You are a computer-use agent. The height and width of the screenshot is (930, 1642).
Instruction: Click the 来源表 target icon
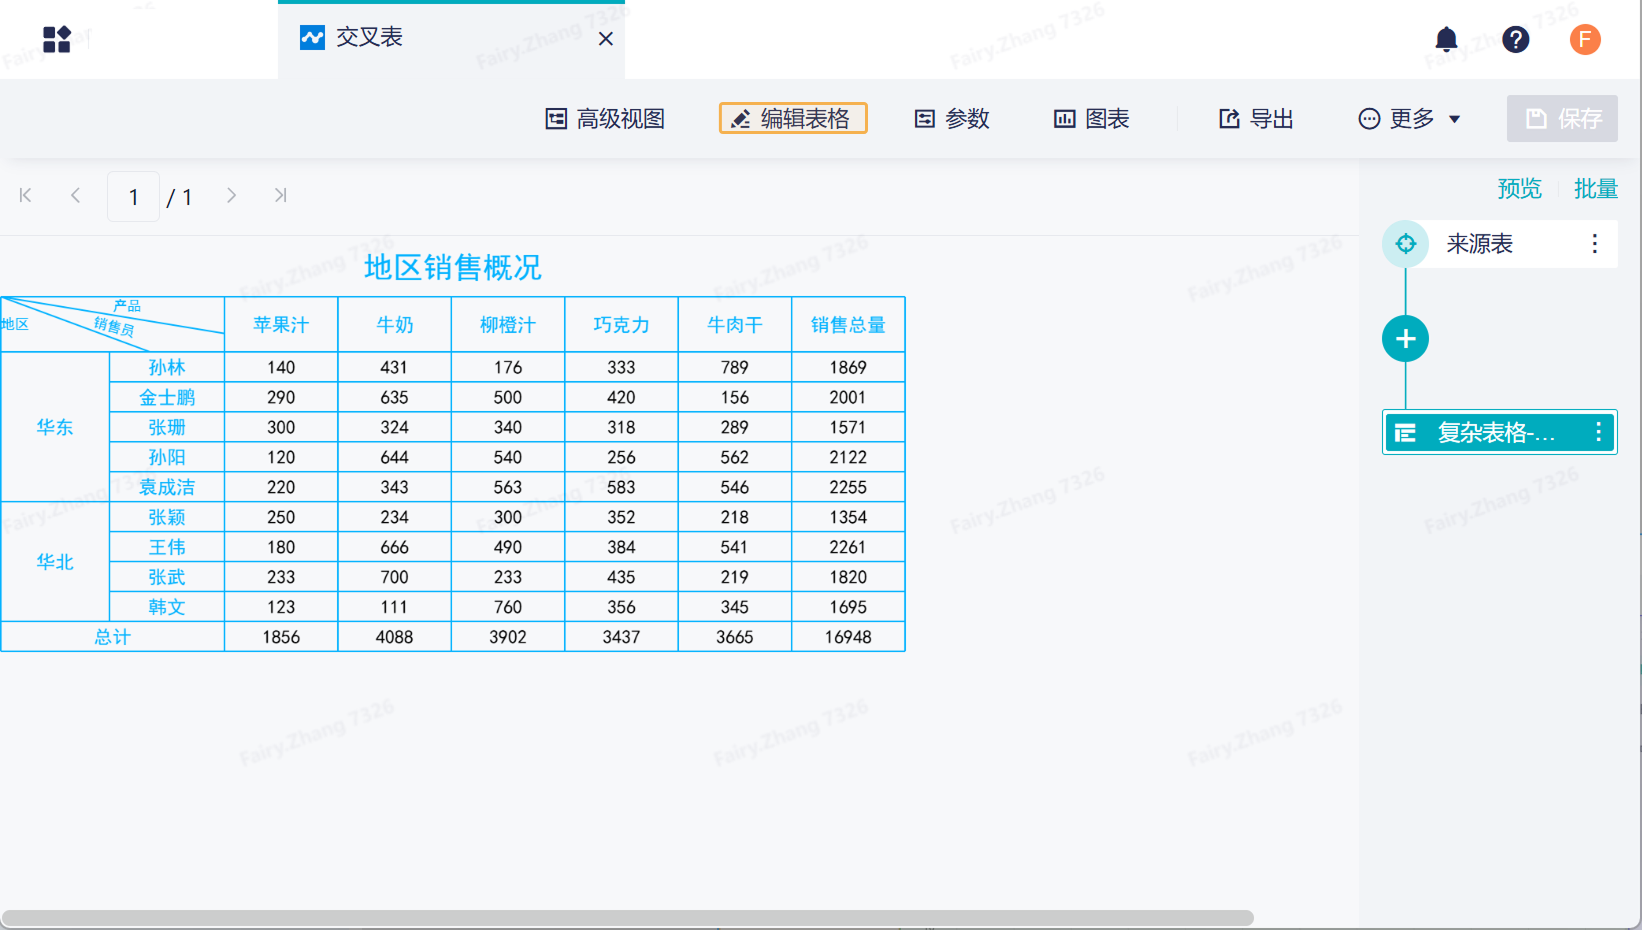point(1406,244)
